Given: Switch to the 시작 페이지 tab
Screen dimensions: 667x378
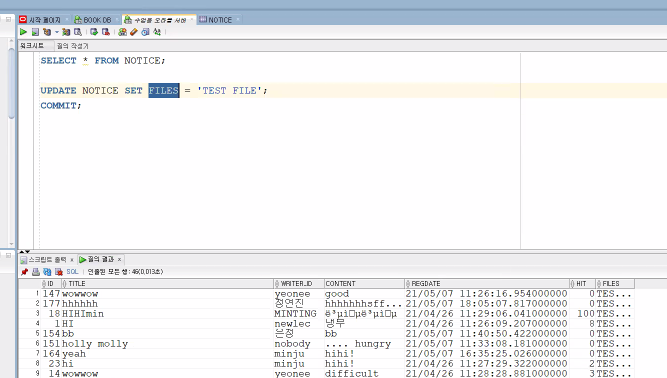Looking at the screenshot, I should point(45,20).
